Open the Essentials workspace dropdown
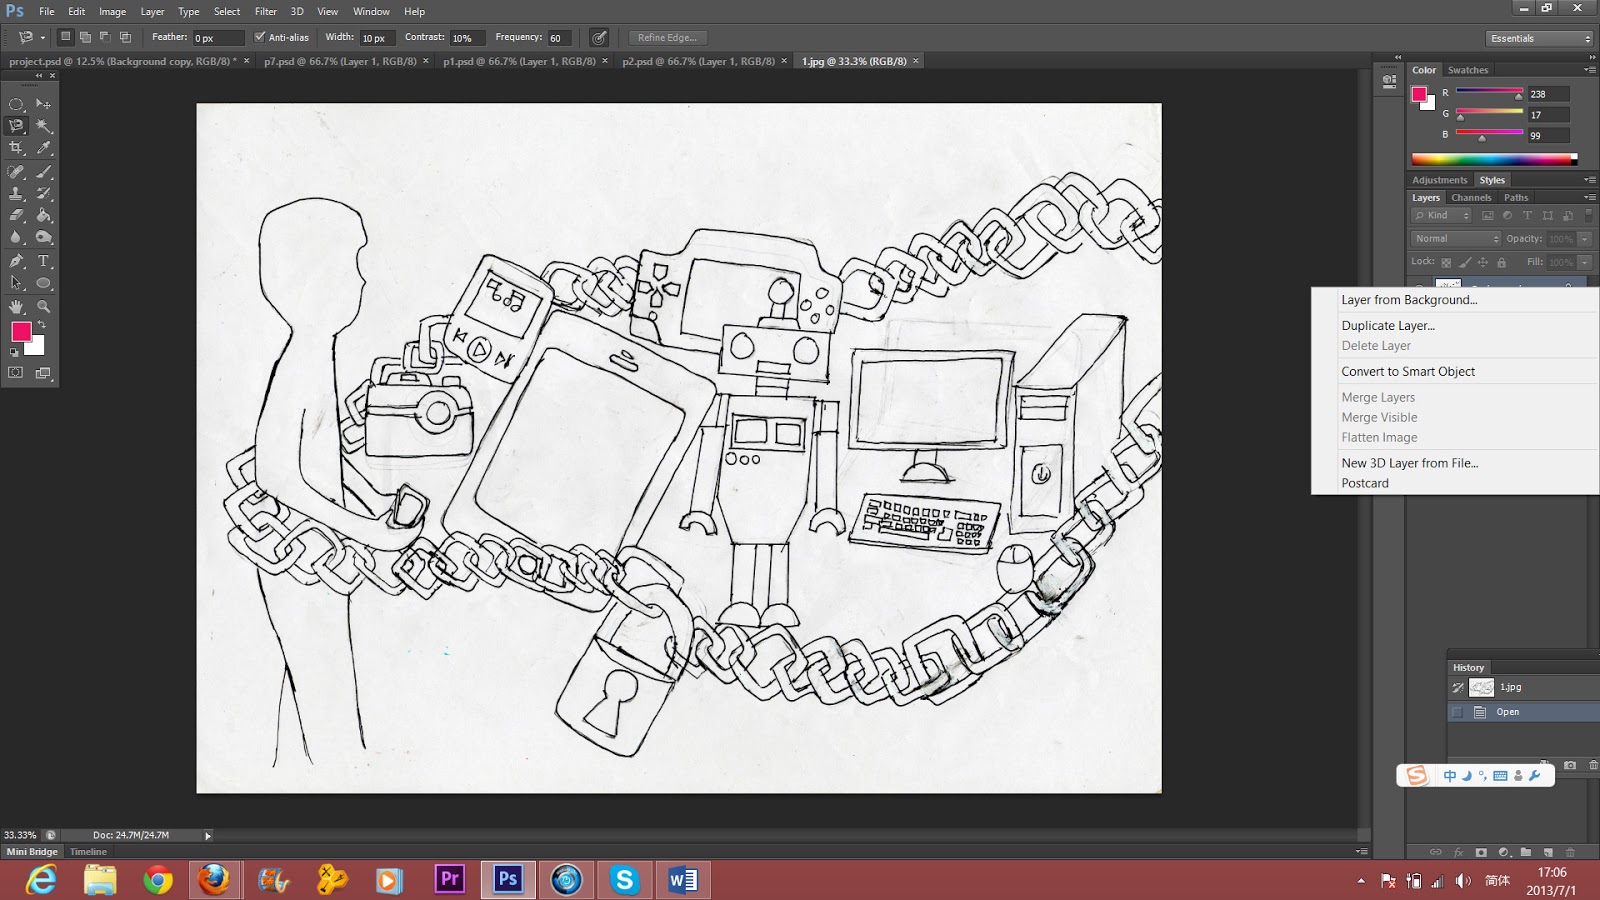This screenshot has width=1600, height=900. (1539, 38)
